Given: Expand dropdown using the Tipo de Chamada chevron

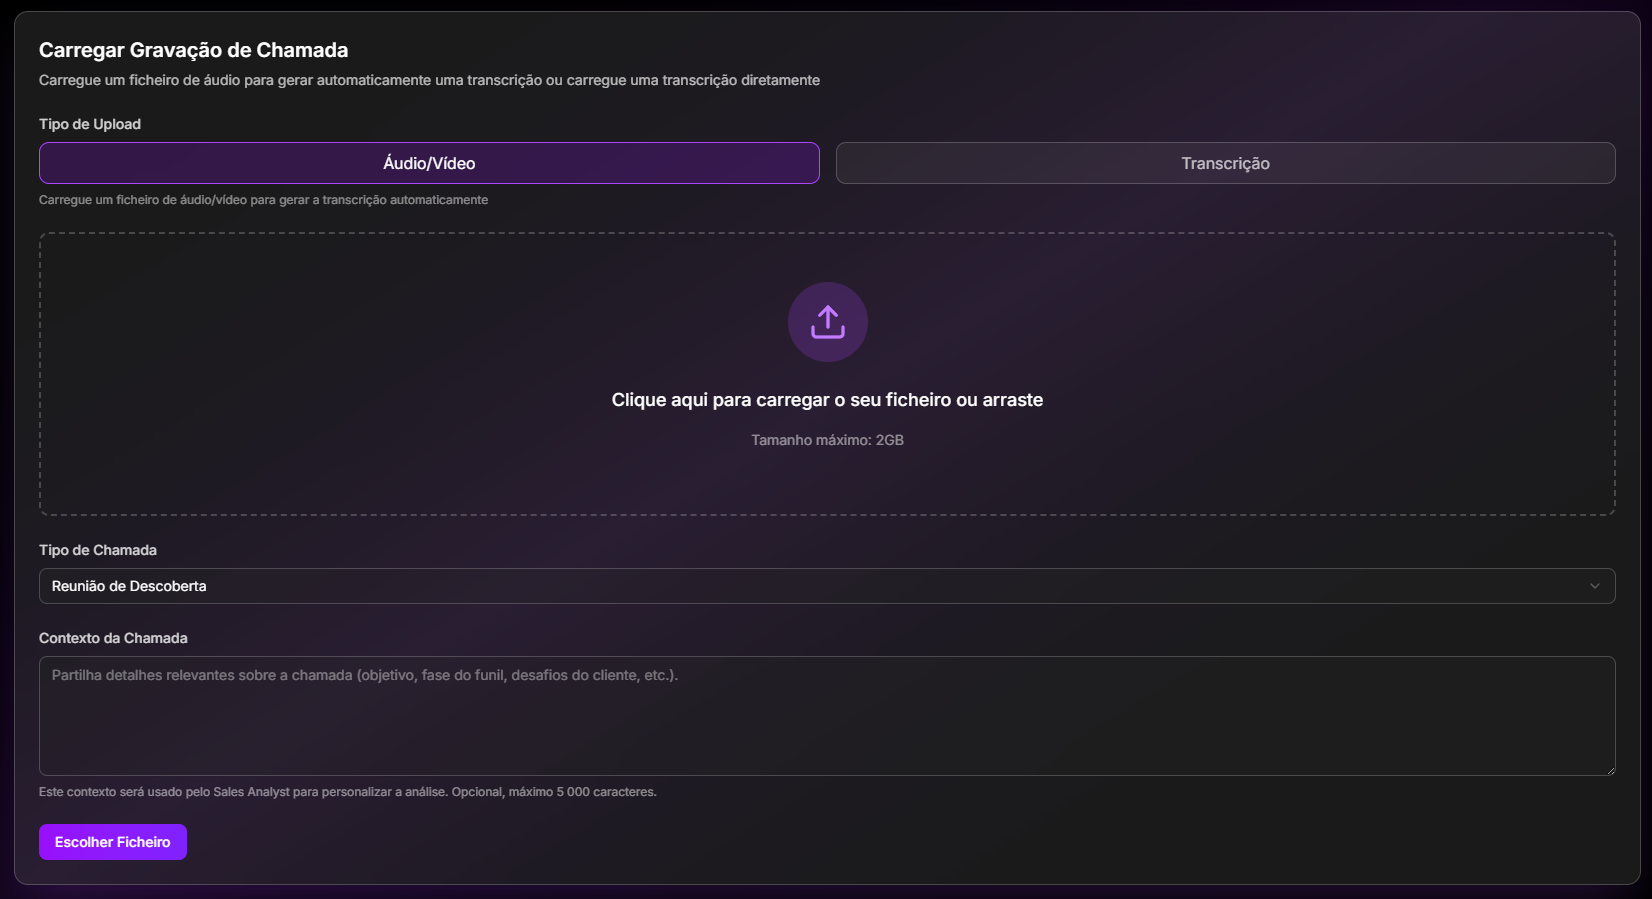Looking at the screenshot, I should [x=1594, y=586].
